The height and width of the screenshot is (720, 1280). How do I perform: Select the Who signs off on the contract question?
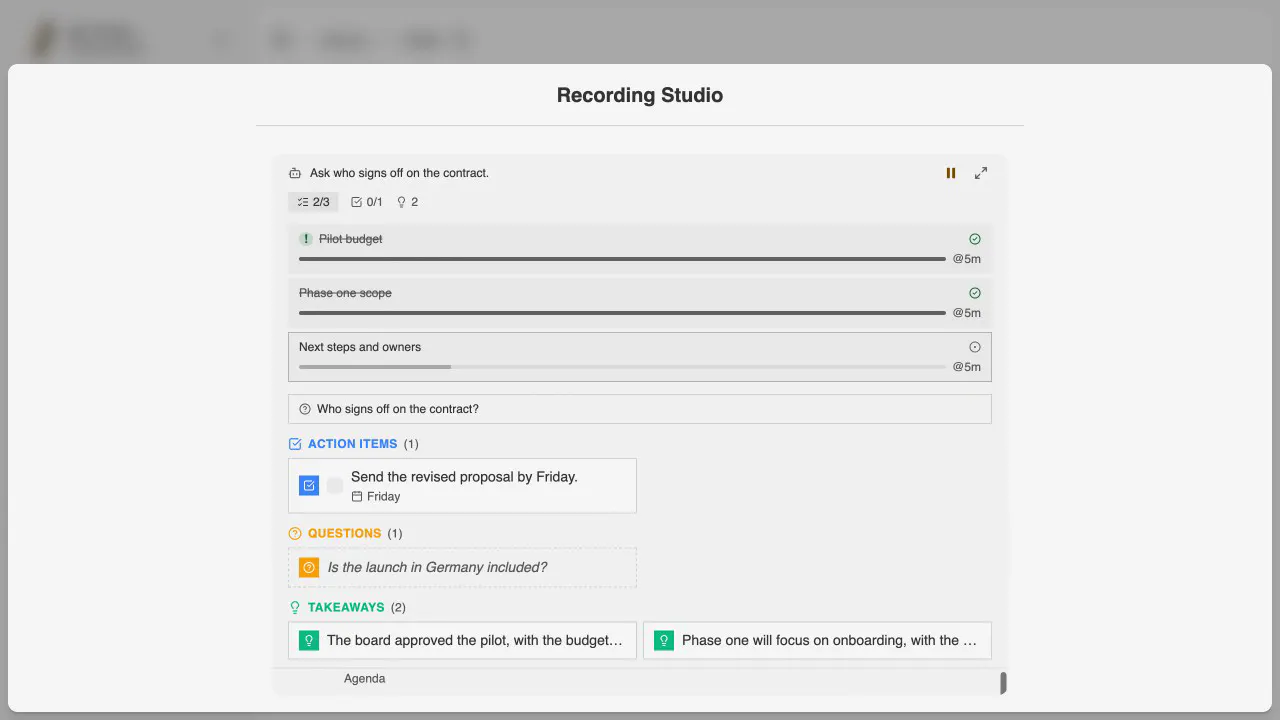point(640,409)
